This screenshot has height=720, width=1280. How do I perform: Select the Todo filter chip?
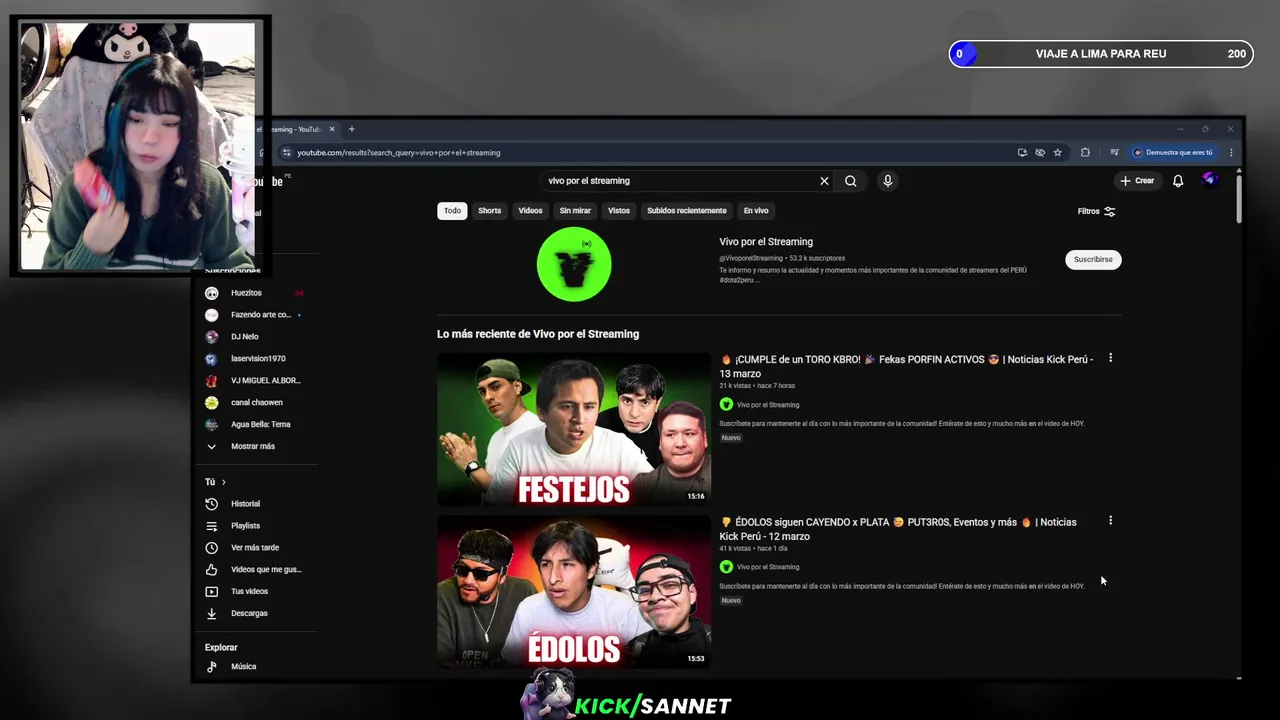click(452, 211)
